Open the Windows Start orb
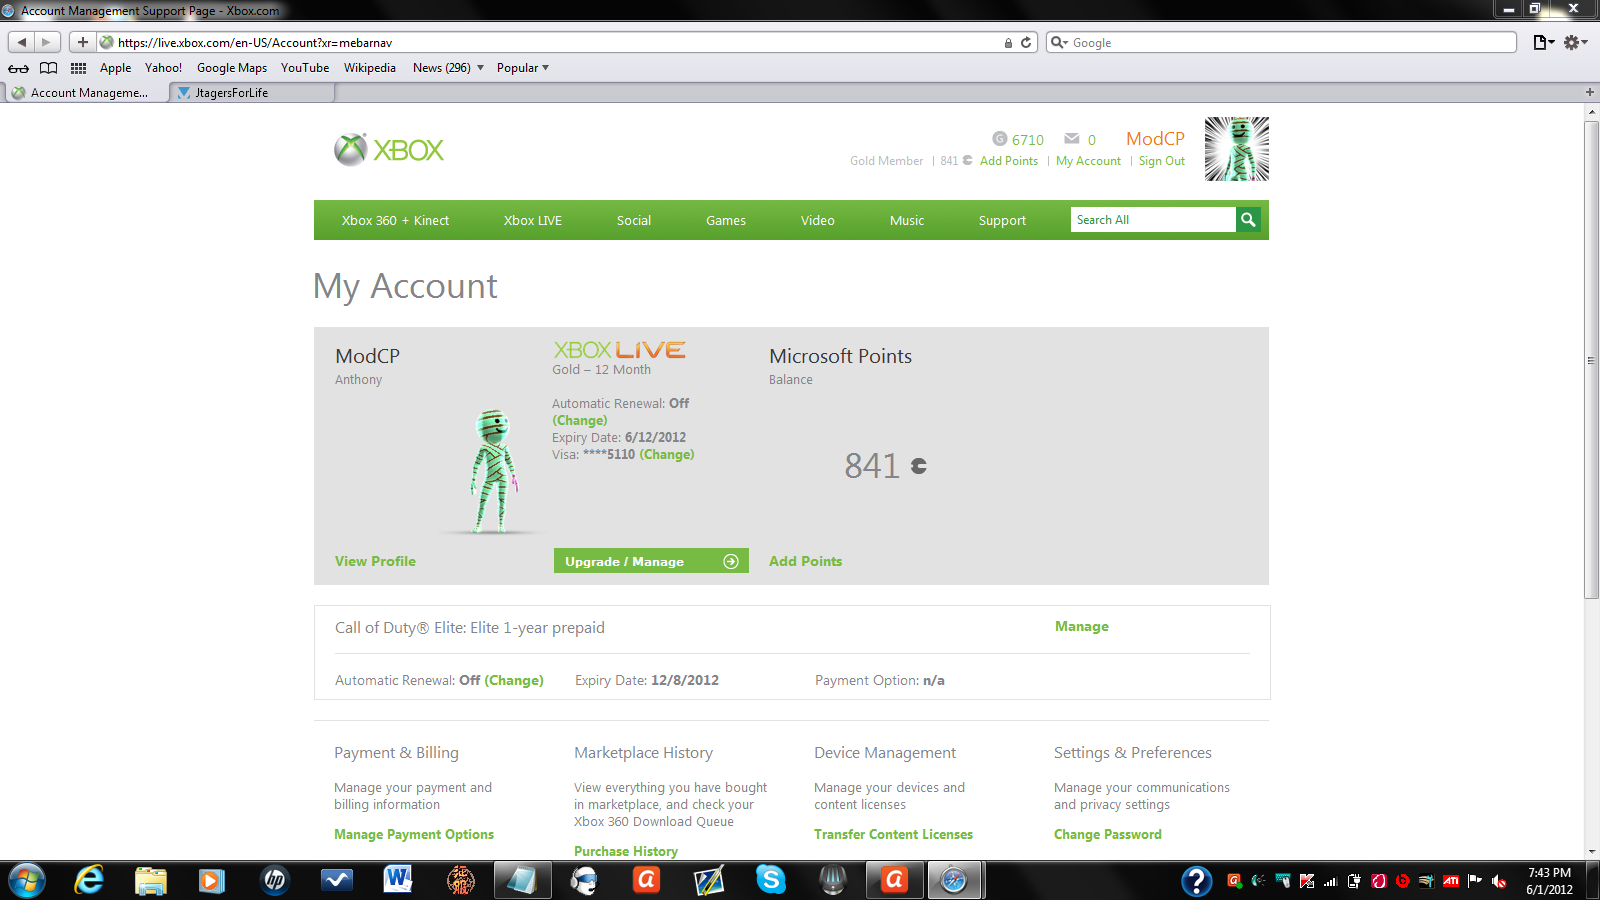This screenshot has width=1600, height=900. coord(27,881)
